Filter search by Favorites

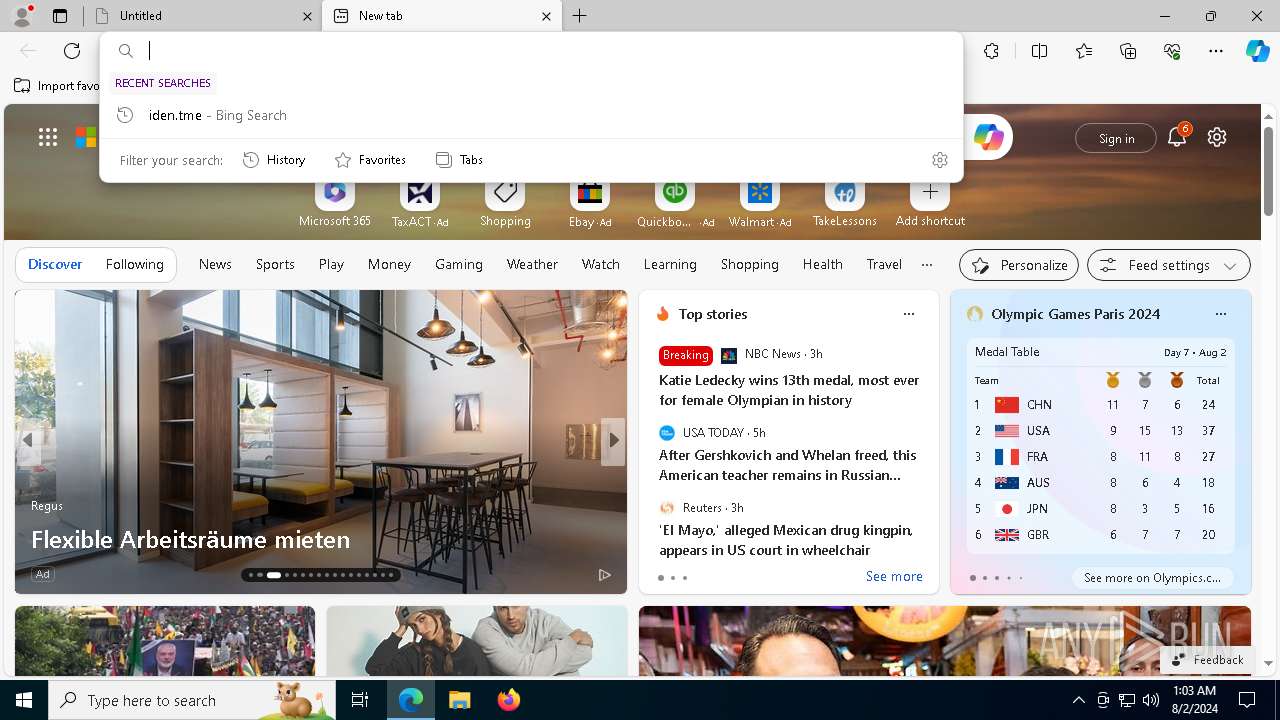(370, 160)
